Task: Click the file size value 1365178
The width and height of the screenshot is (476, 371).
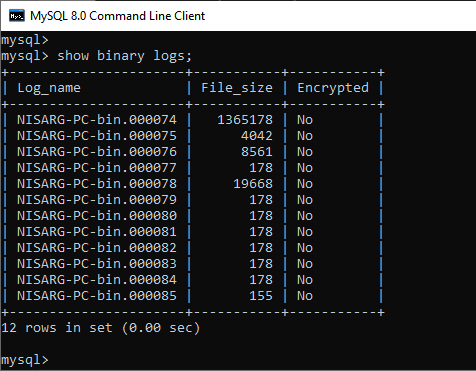Action: coord(245,120)
